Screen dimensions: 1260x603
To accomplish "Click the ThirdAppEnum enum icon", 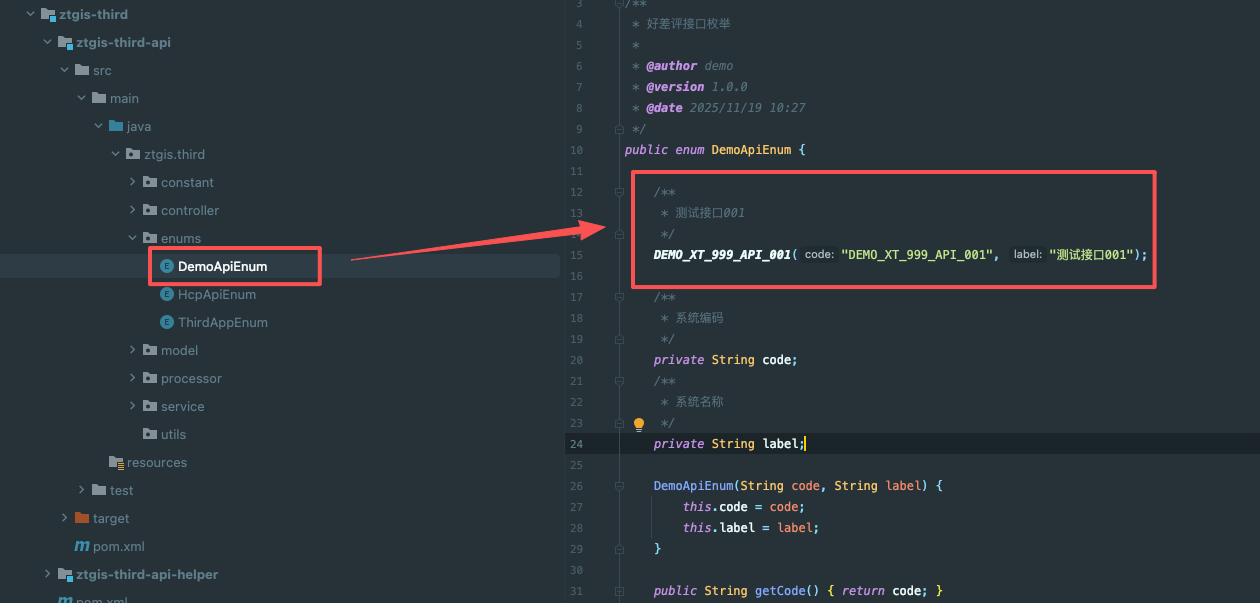I will click(x=167, y=323).
